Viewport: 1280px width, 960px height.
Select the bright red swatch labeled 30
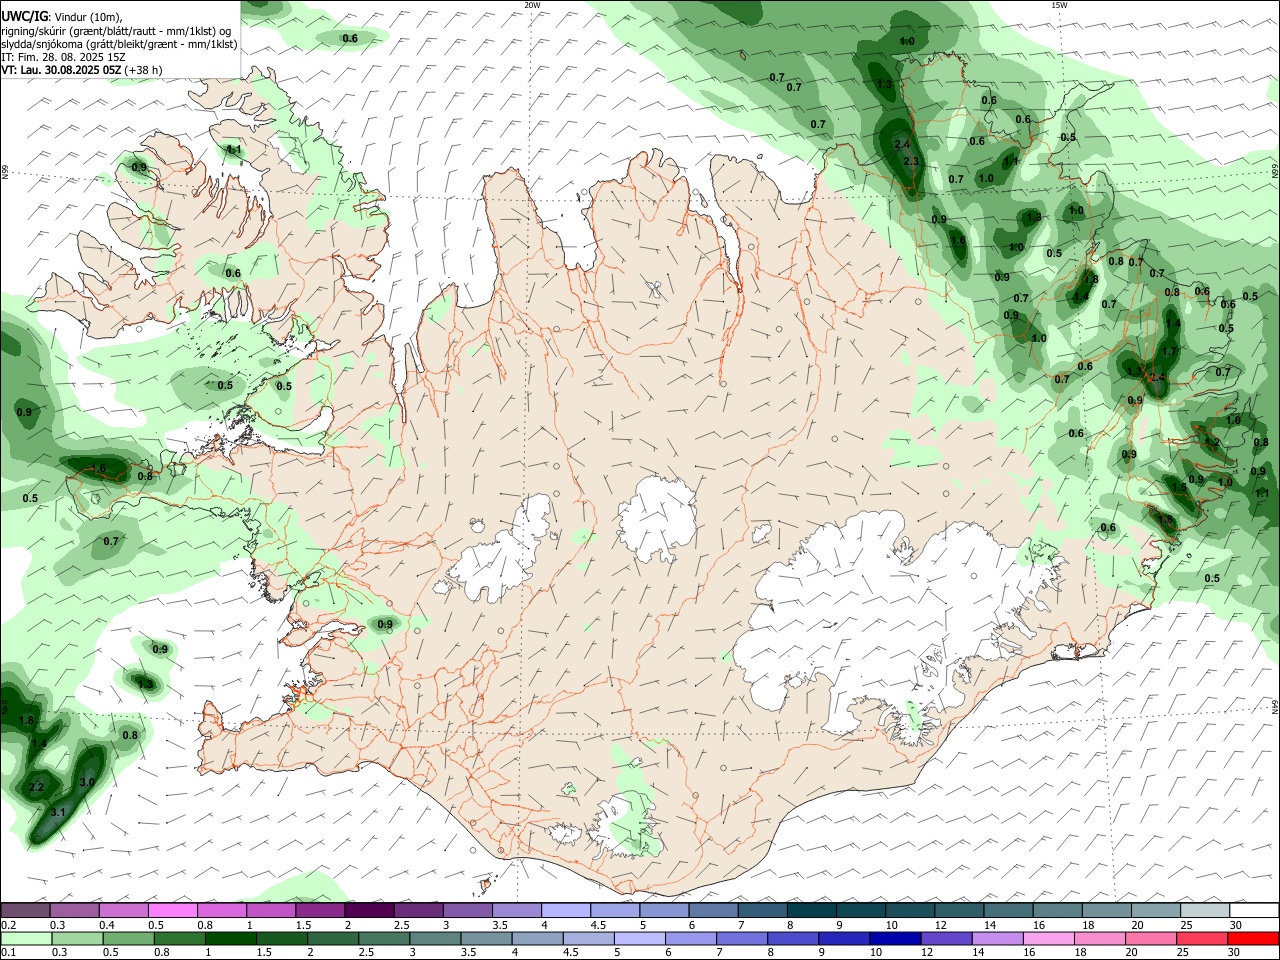point(1253,939)
